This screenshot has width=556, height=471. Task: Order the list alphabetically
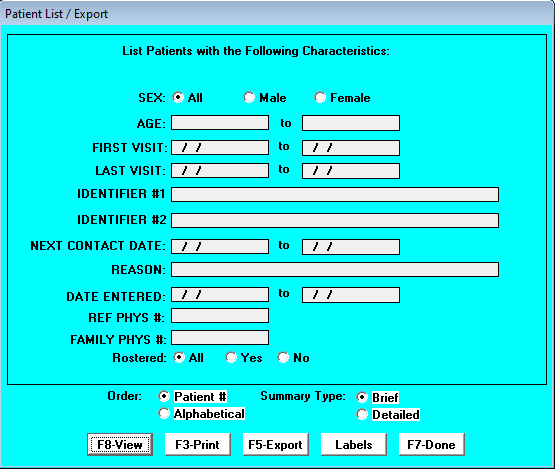(x=164, y=414)
